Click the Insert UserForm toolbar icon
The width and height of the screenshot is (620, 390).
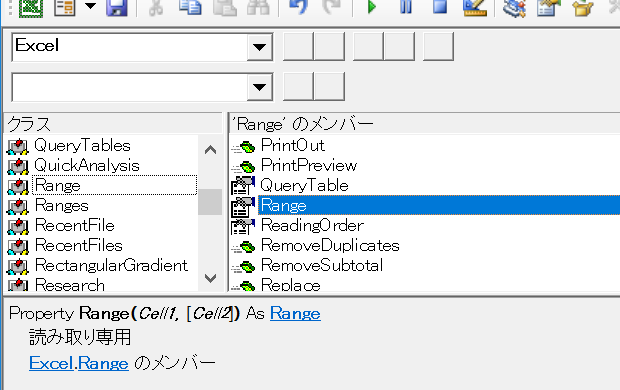point(64,7)
